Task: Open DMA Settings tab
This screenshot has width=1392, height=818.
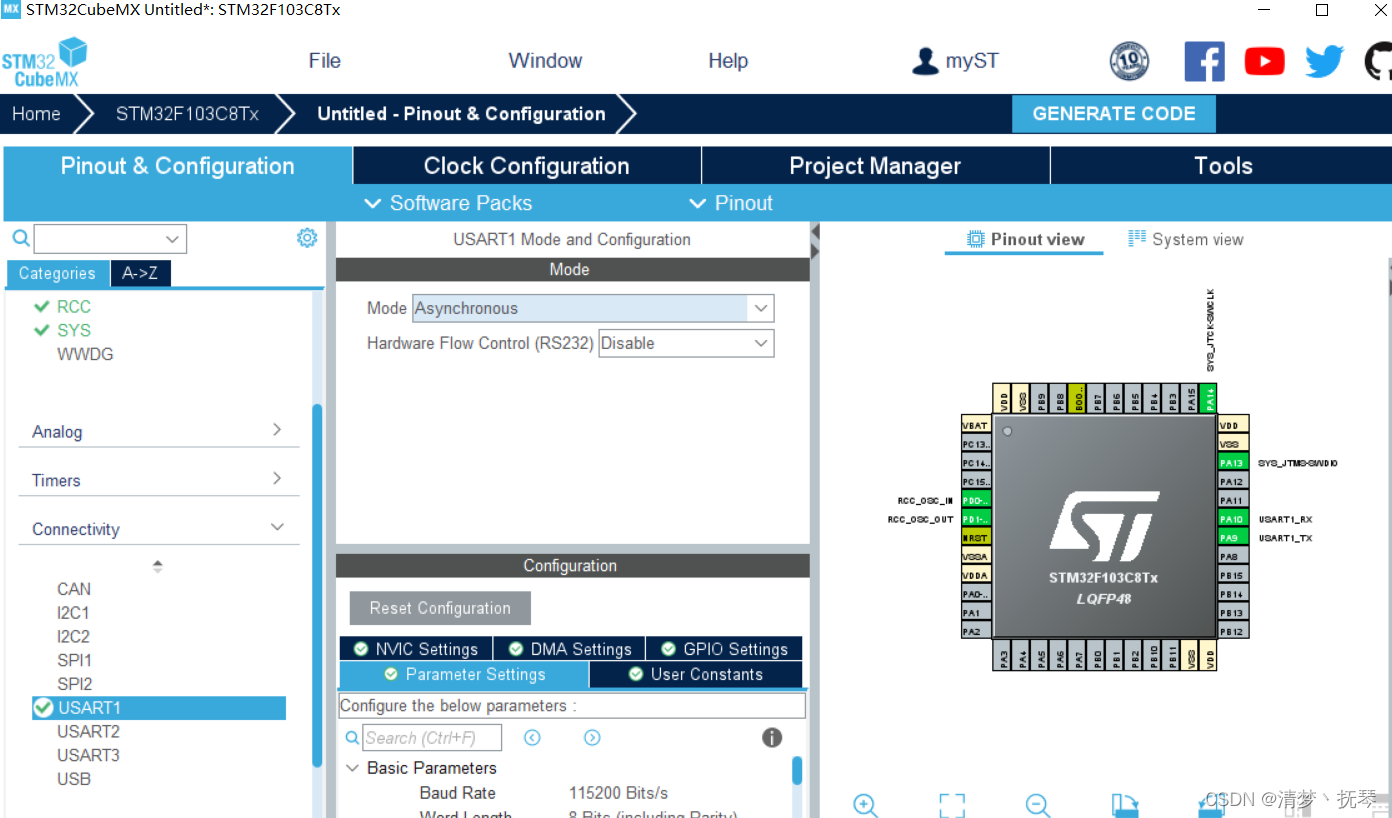Action: click(x=569, y=649)
